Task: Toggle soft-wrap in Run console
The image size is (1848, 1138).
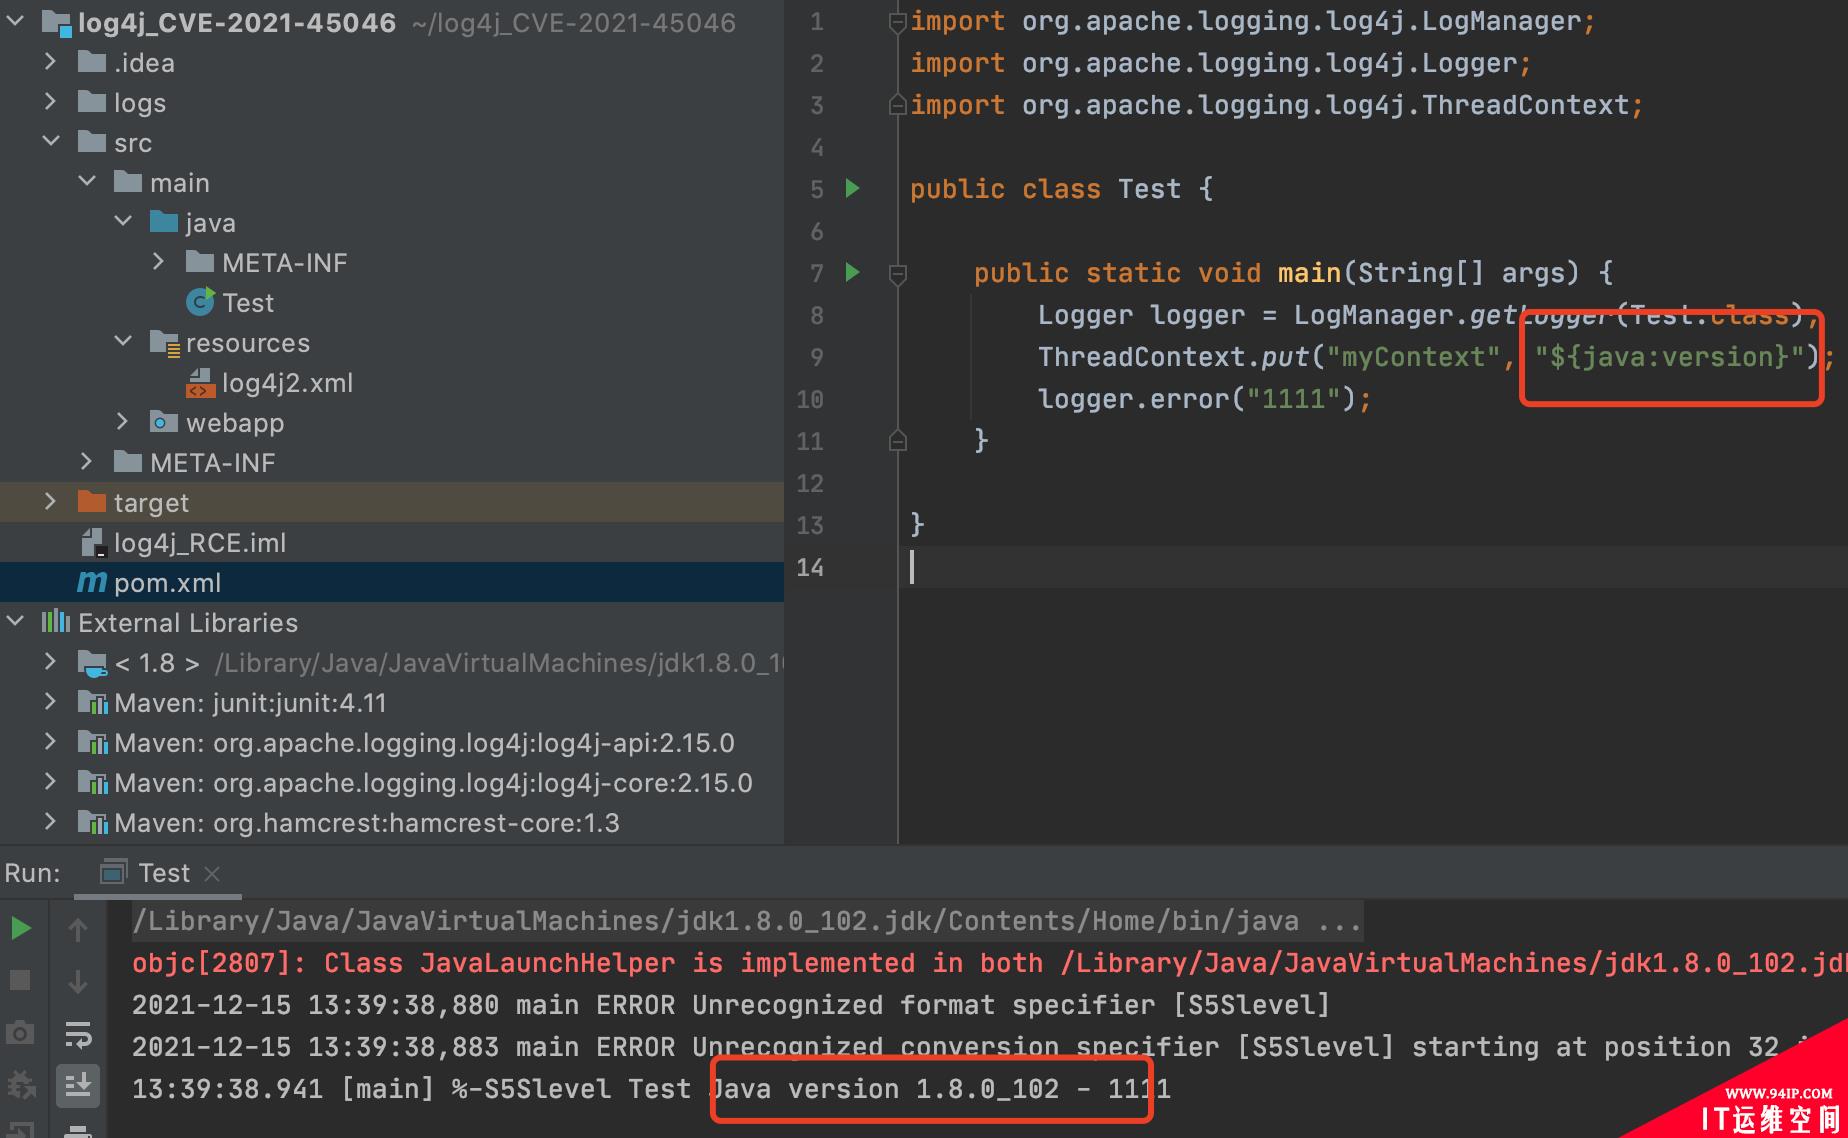Action: (78, 1034)
